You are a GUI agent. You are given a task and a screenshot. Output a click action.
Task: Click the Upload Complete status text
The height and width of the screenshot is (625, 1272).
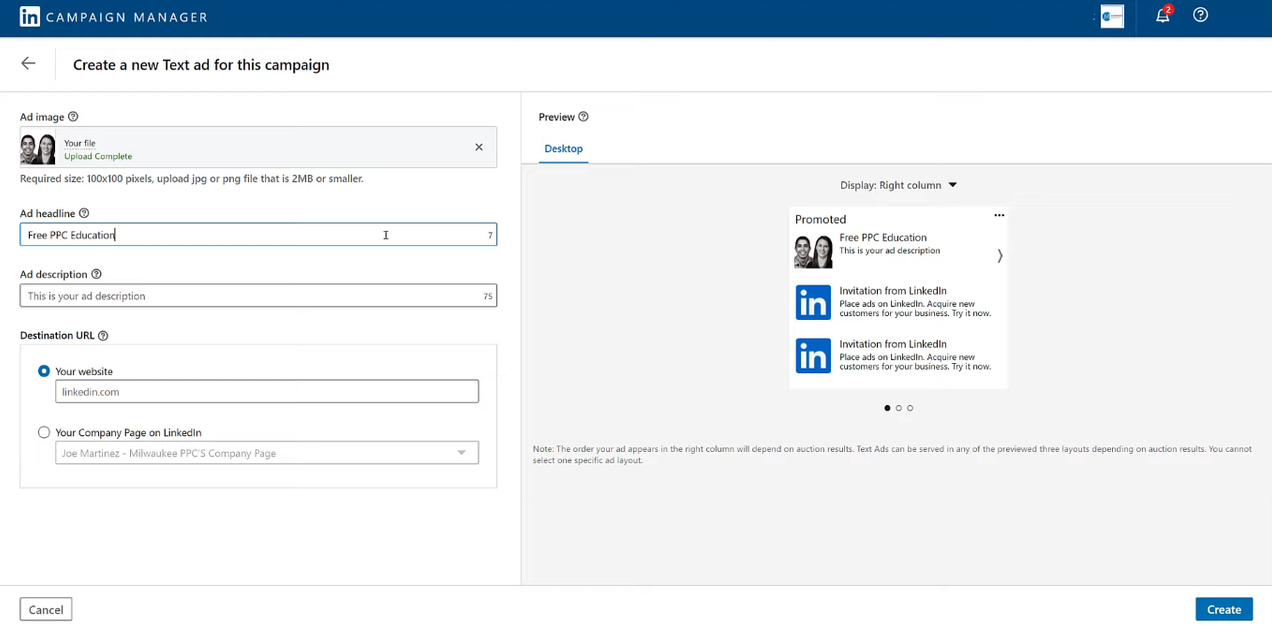98,157
